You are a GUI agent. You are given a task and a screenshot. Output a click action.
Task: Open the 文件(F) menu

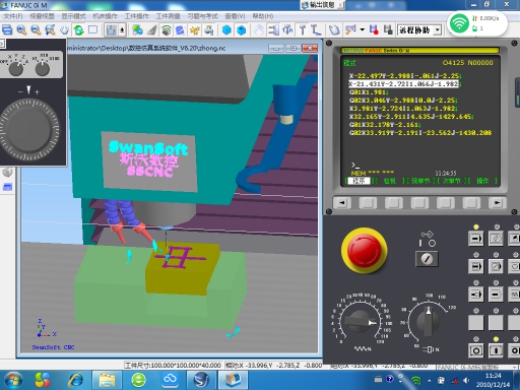pos(13,16)
